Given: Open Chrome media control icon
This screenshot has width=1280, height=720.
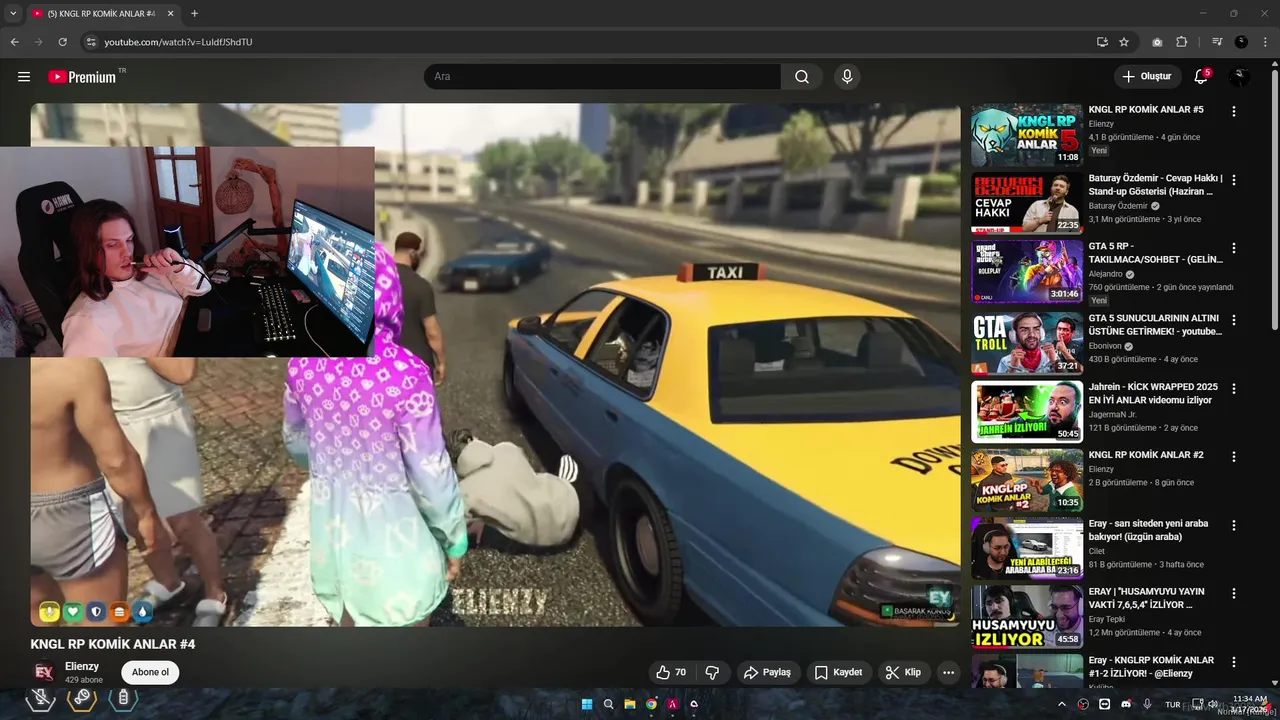Looking at the screenshot, I should pyautogui.click(x=1217, y=42).
